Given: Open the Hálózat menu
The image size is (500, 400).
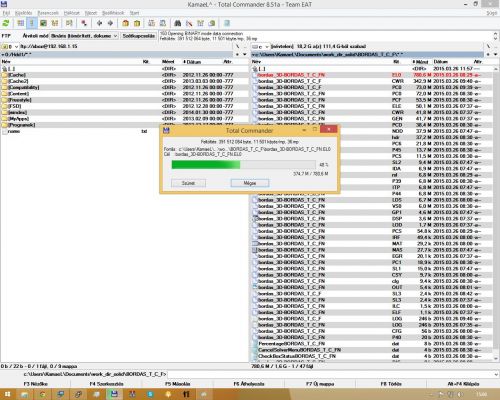Looking at the screenshot, I should pyautogui.click(x=72, y=13).
